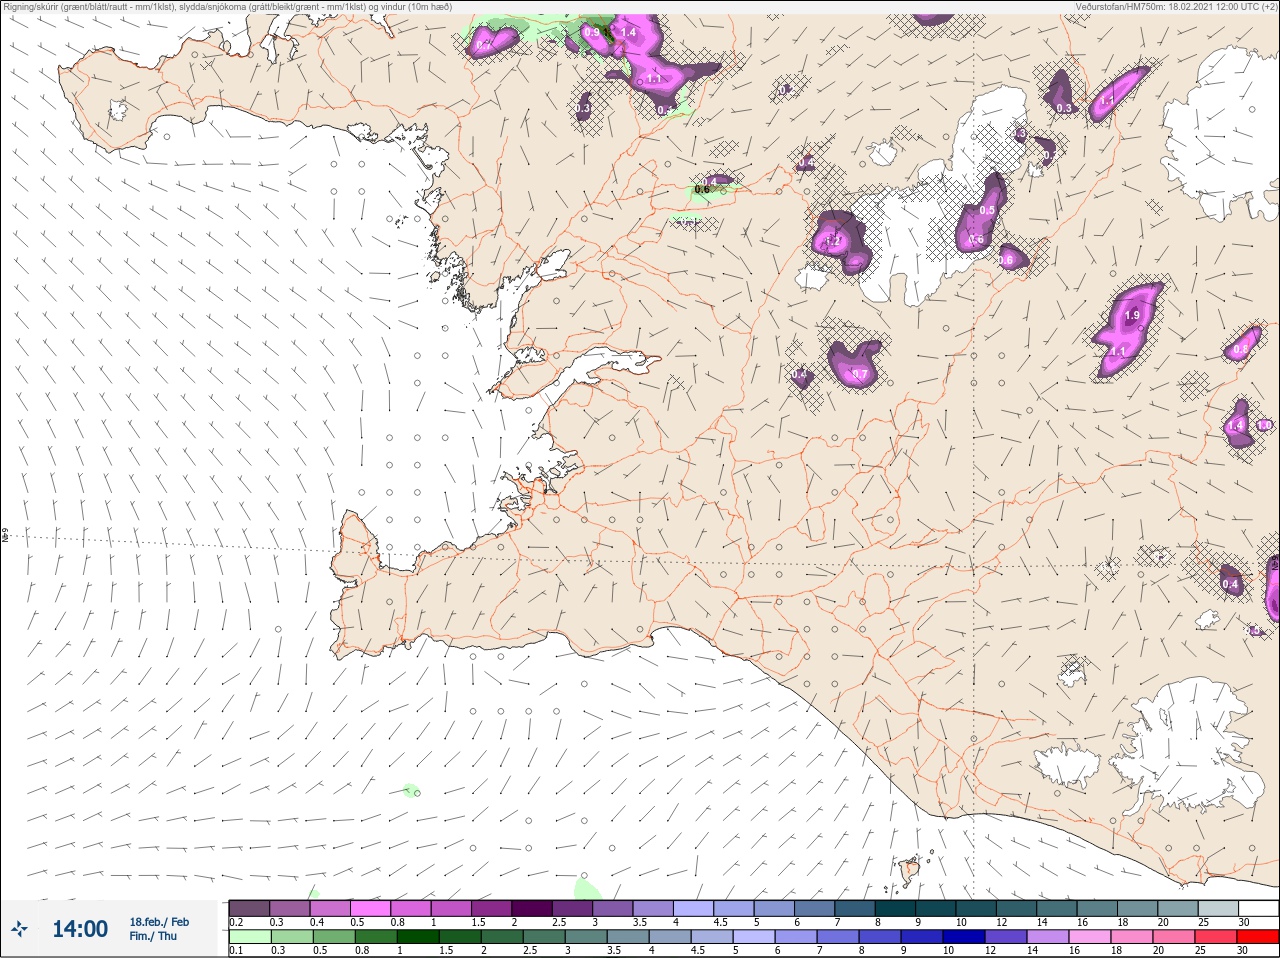Click the 0.1 label on rain legend
Image resolution: width=1280 pixels, height=958 pixels.
(236, 950)
